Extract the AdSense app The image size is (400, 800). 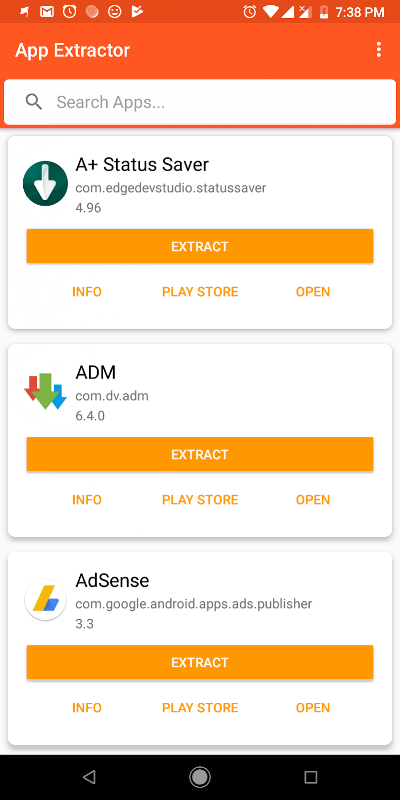point(200,662)
